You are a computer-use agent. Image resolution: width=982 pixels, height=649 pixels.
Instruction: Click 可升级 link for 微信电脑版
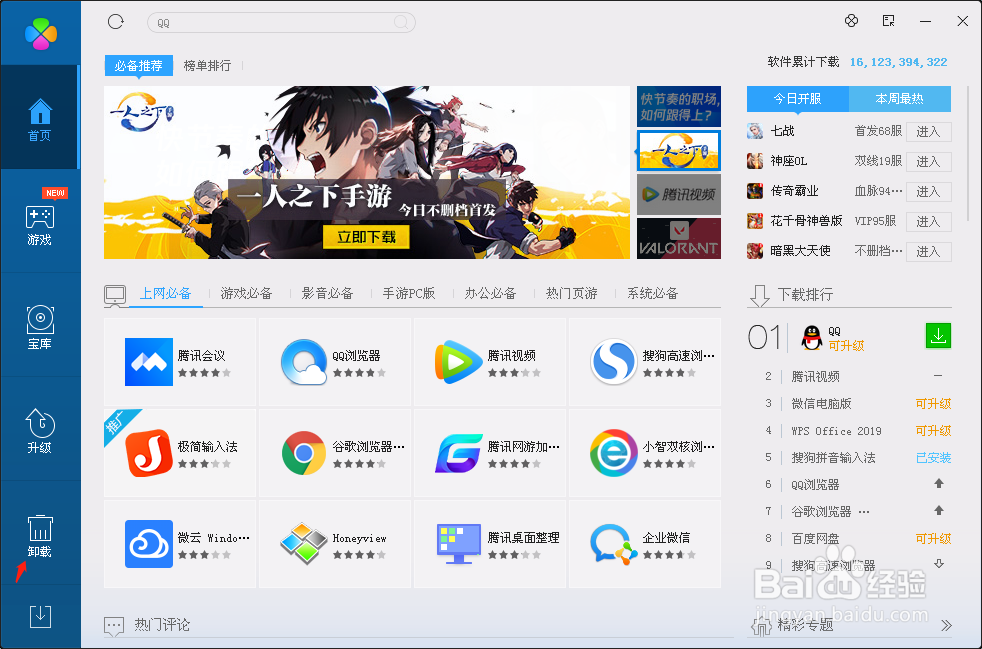(x=933, y=404)
